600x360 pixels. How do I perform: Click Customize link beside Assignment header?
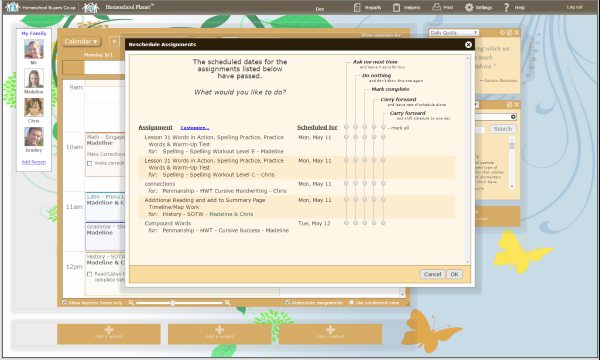coord(195,128)
